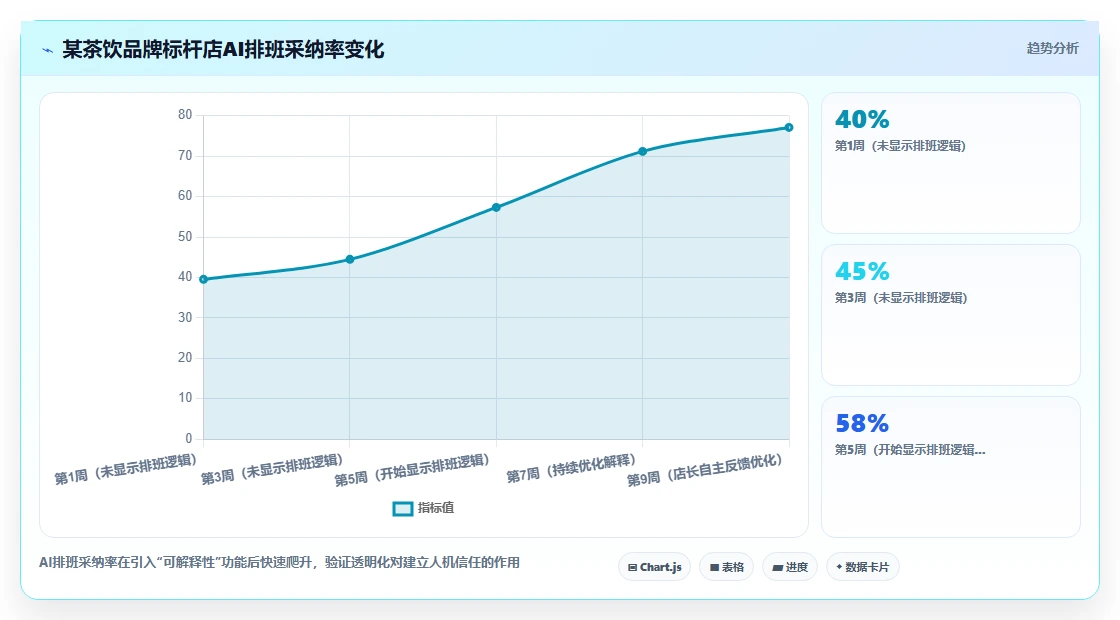Click the 第9周（店长自主反馈优化）axis label
The image size is (1120, 620).
point(705,470)
